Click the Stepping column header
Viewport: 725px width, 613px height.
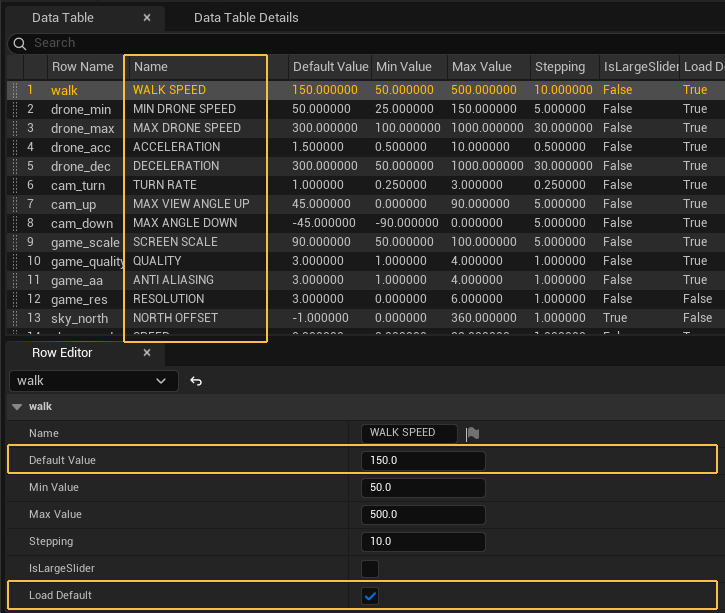(559, 67)
